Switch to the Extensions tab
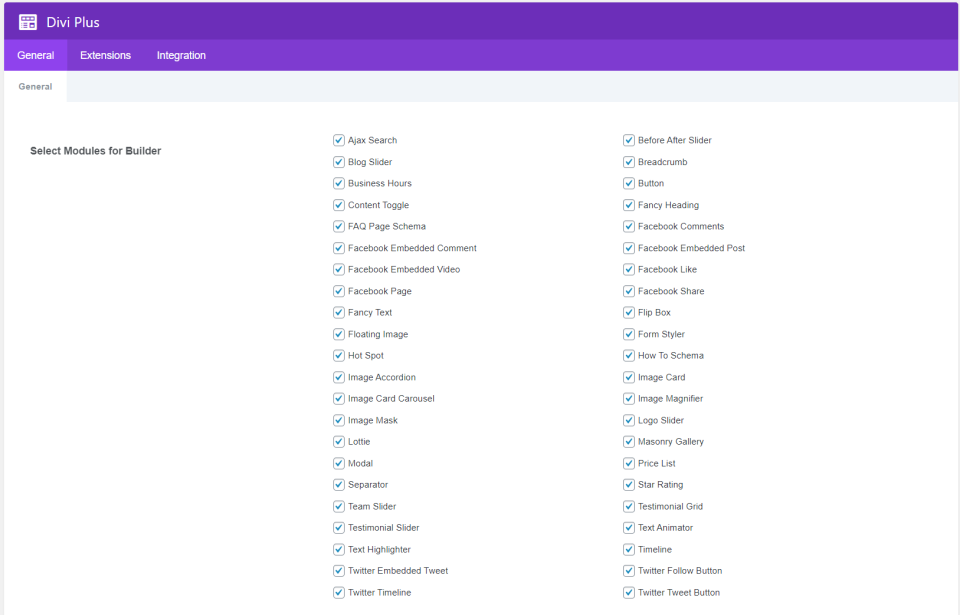960x615 pixels. click(105, 55)
